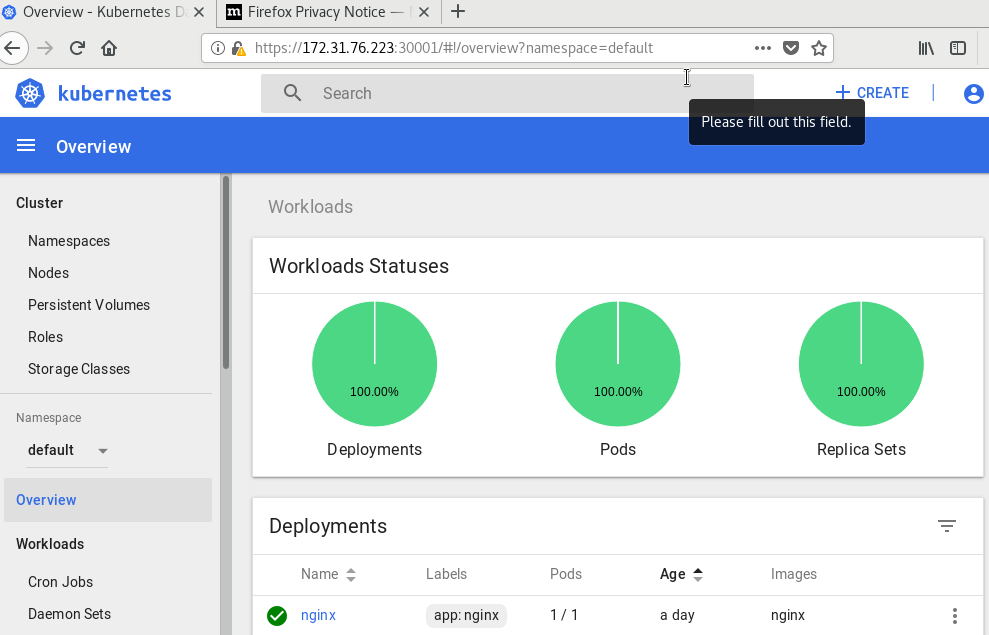Open the Firefox library icon
989x635 pixels.
(x=926, y=48)
